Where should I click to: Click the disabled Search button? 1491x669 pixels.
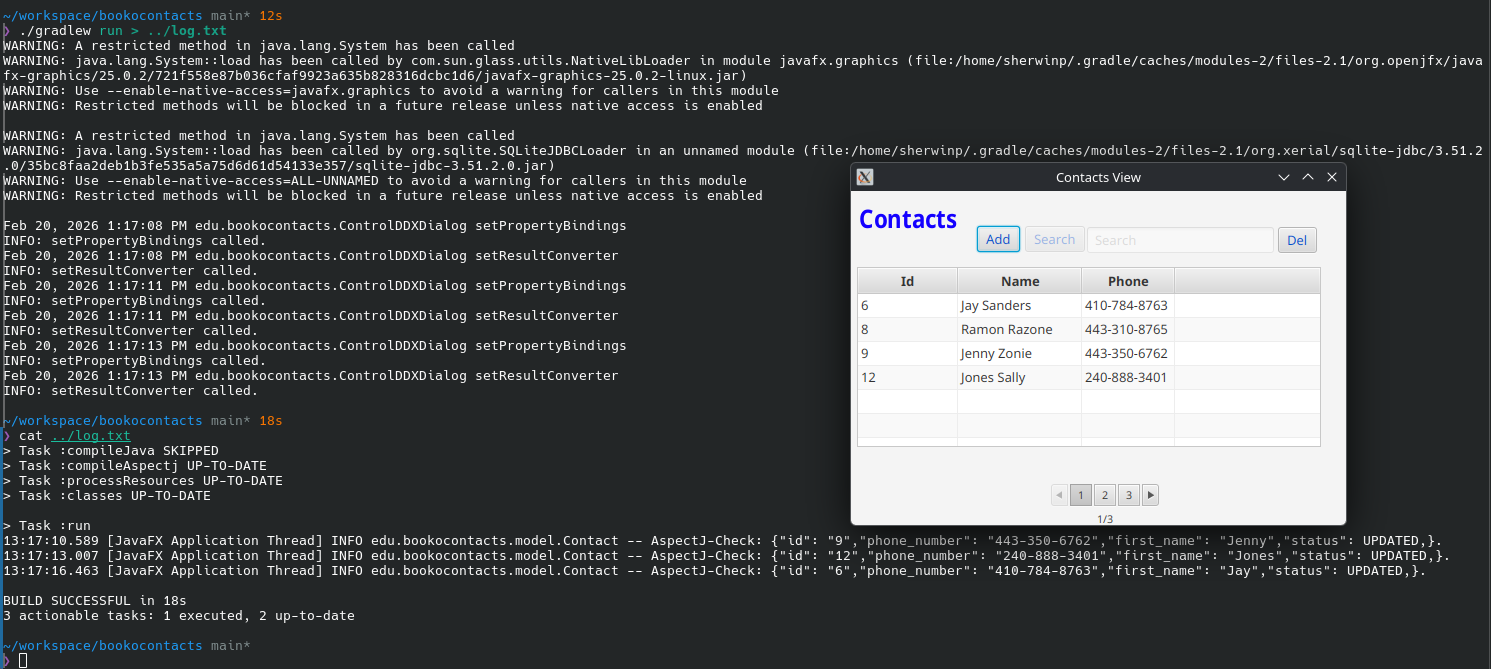tap(1054, 239)
